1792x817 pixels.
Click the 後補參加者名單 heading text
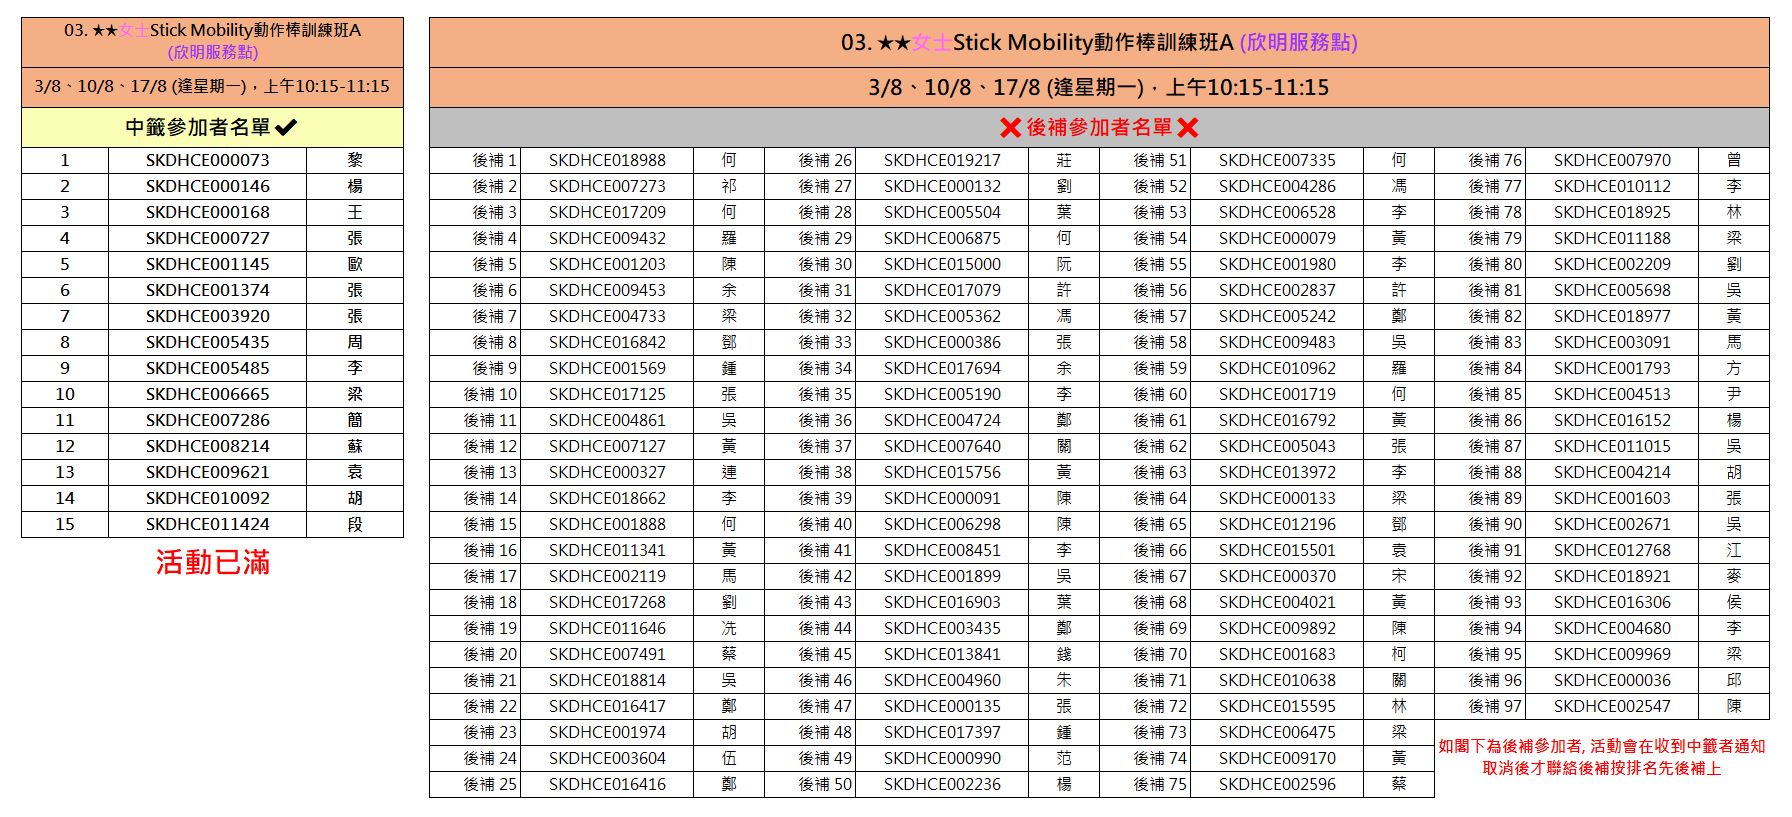click(1099, 128)
